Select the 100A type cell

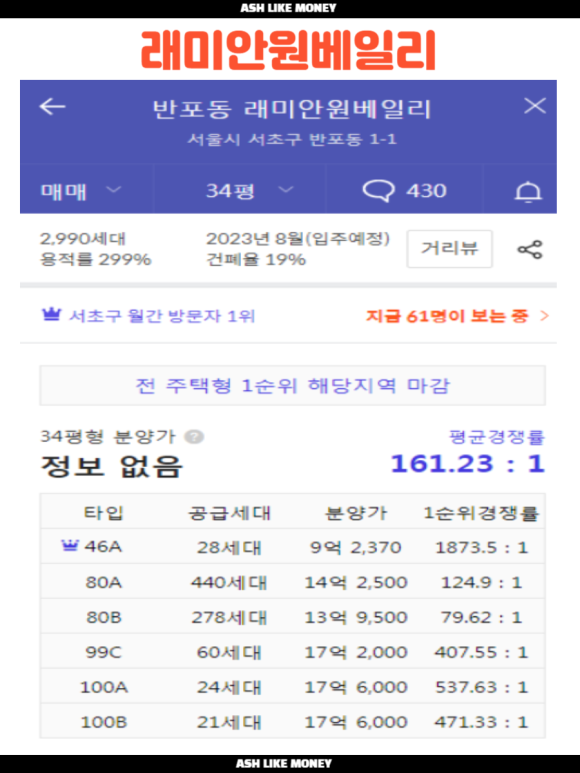pyautogui.click(x=104, y=687)
